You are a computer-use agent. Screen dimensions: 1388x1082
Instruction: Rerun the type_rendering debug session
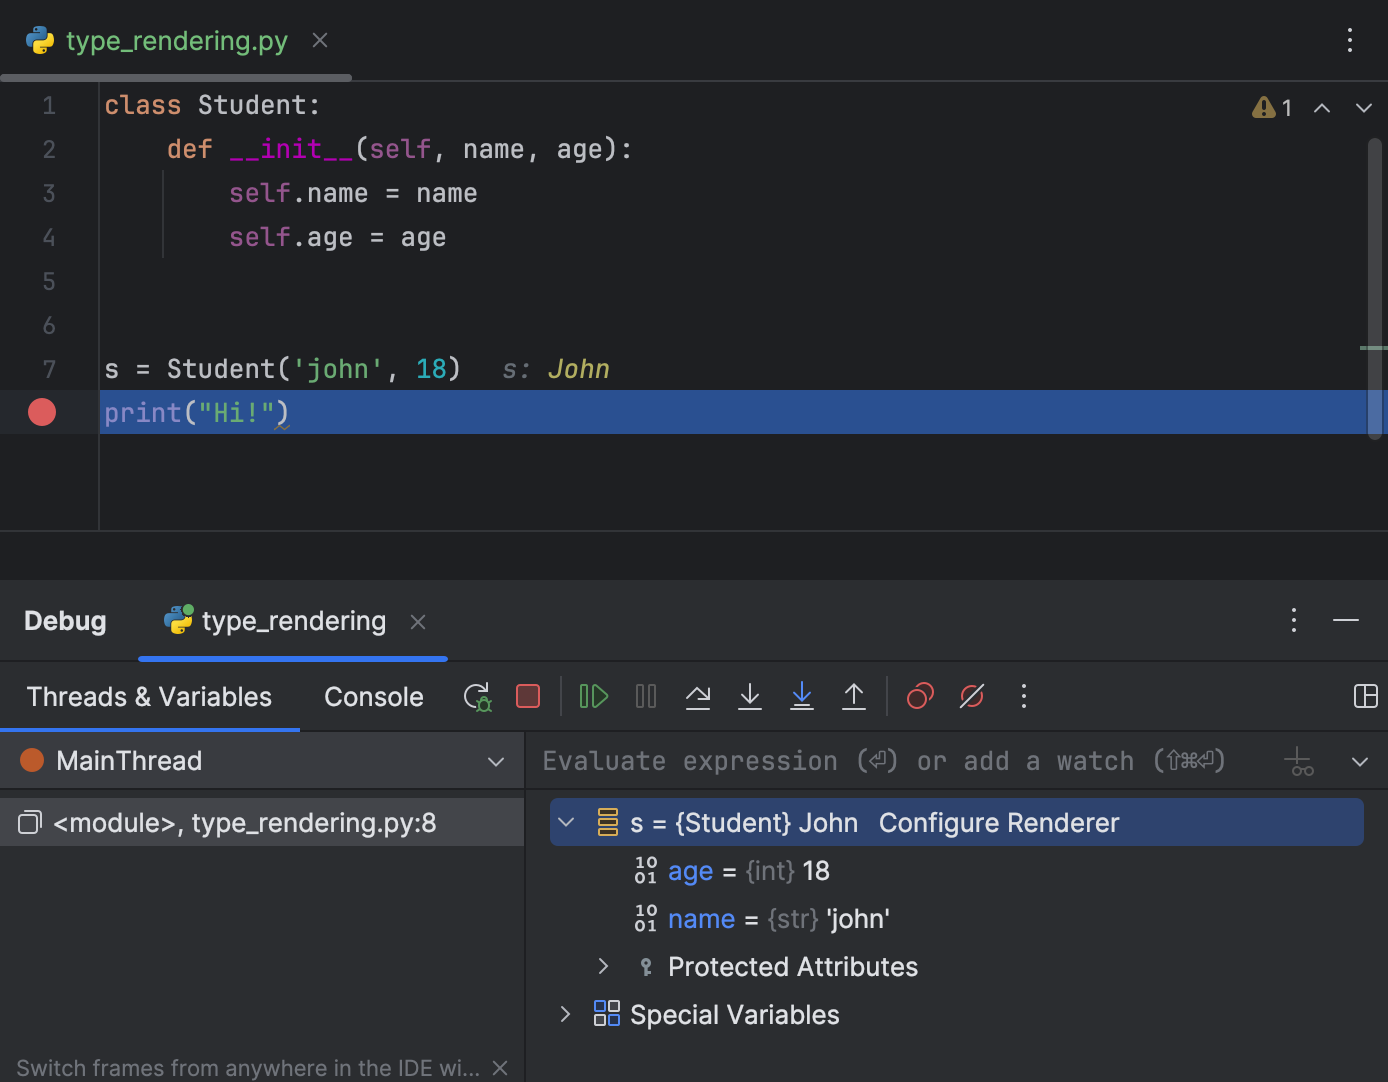(x=477, y=696)
